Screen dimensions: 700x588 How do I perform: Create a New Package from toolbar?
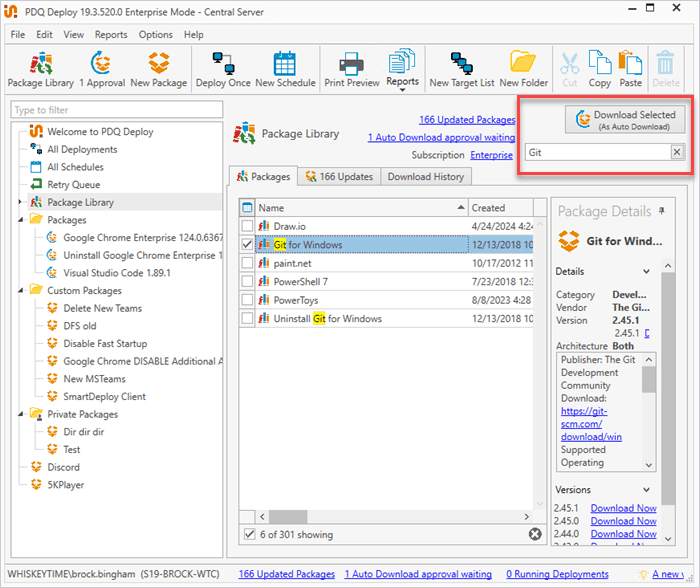tap(158, 70)
